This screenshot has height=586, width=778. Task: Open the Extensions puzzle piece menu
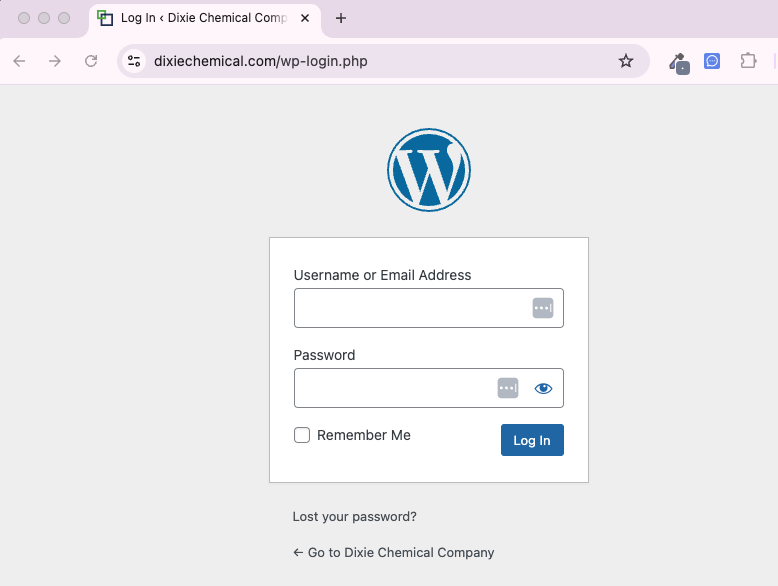pos(748,61)
